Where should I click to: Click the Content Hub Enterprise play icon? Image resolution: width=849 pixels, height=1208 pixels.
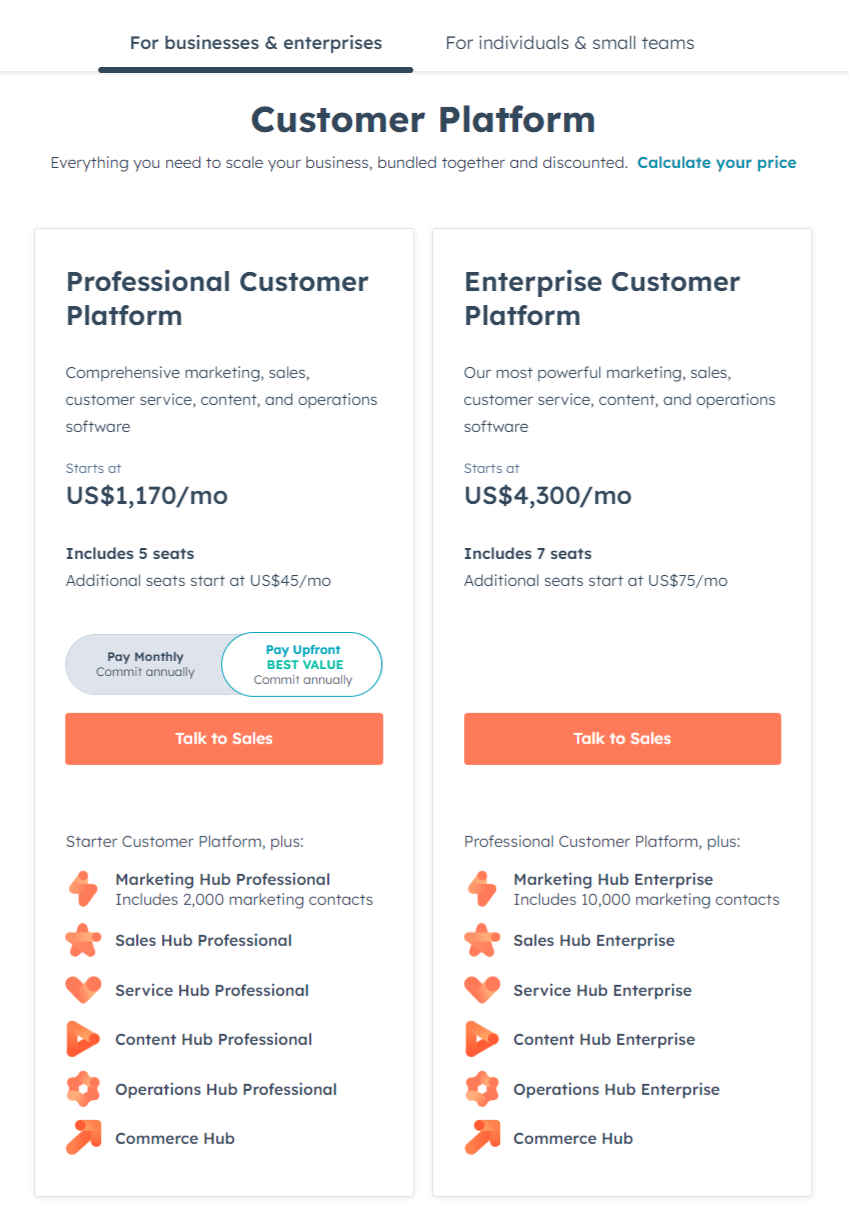pos(482,1039)
